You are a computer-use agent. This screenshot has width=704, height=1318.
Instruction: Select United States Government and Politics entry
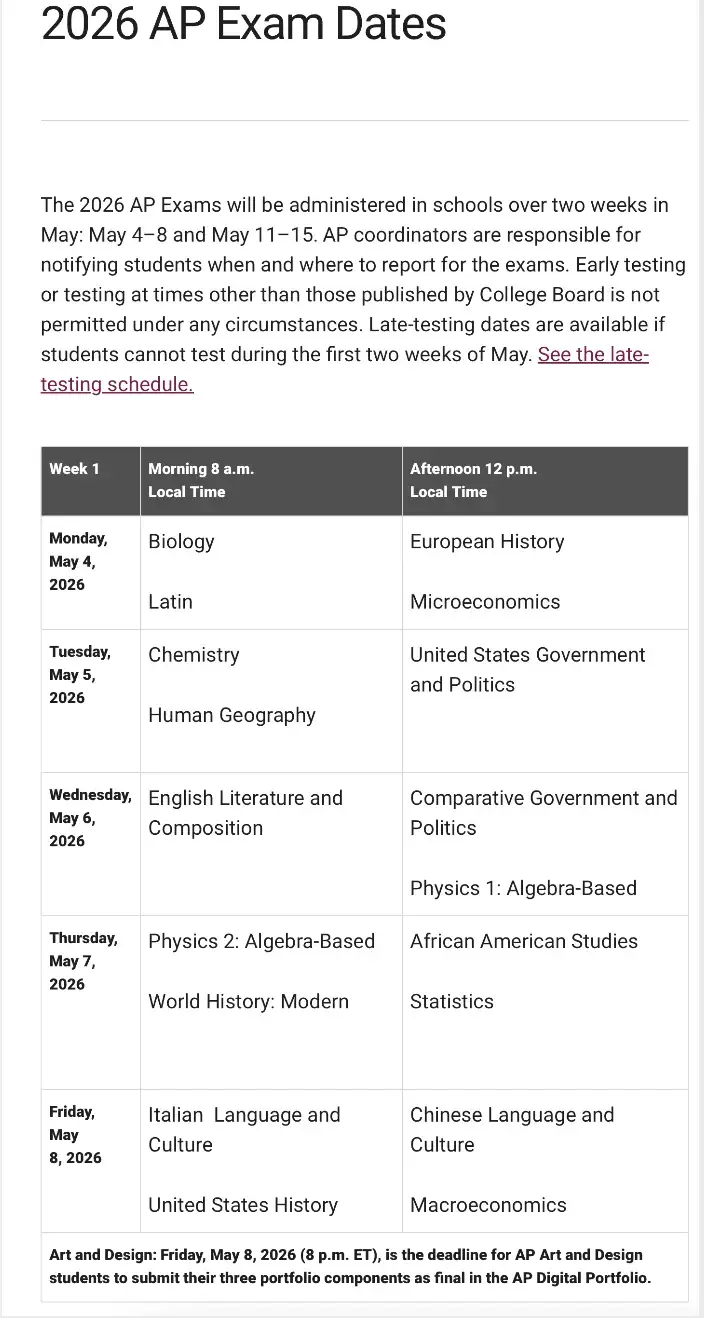[x=527, y=670]
